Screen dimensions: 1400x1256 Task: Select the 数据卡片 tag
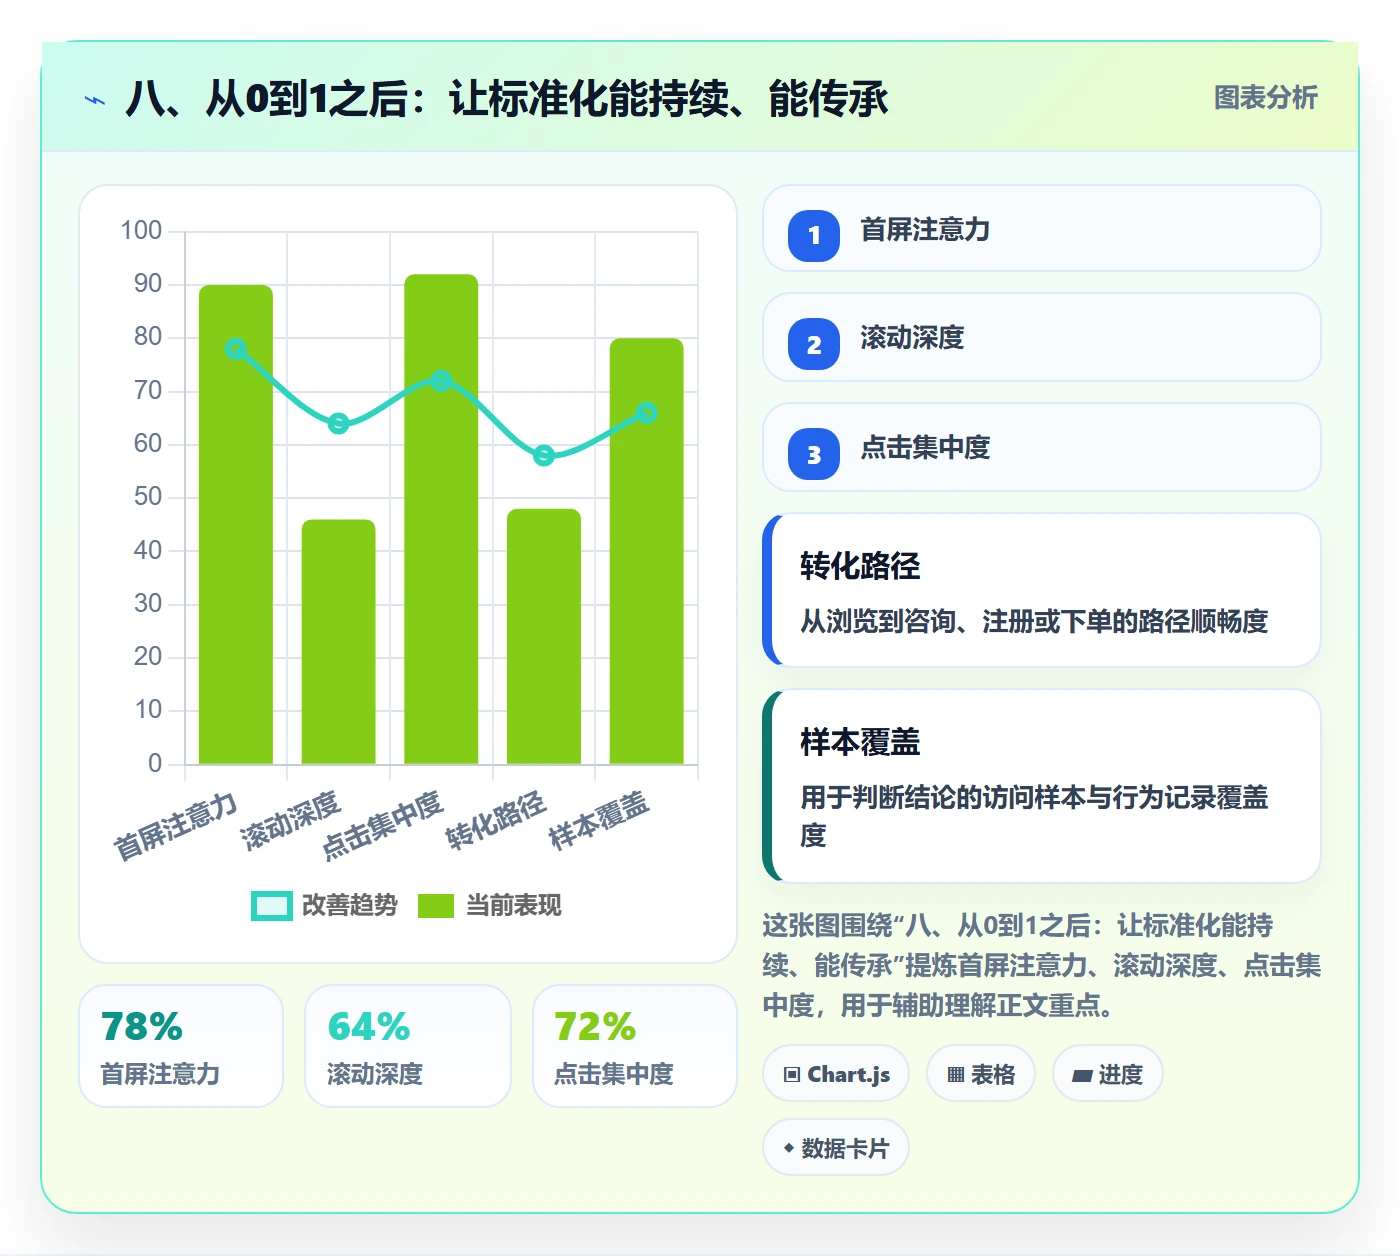pyautogui.click(x=836, y=1148)
